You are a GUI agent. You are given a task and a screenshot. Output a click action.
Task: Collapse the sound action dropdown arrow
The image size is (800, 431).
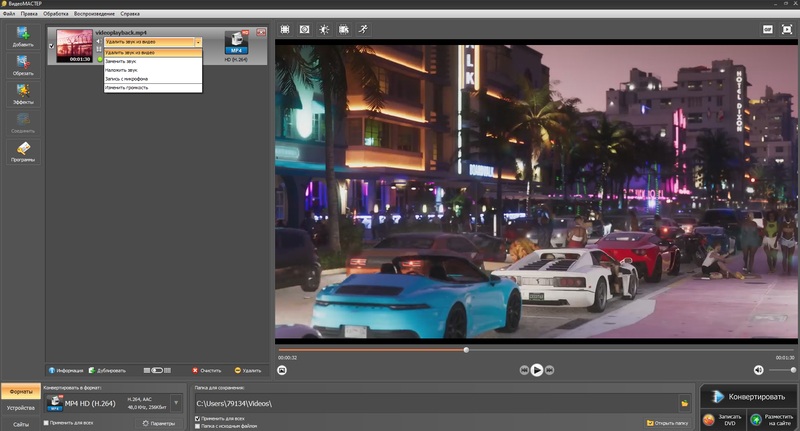point(198,42)
